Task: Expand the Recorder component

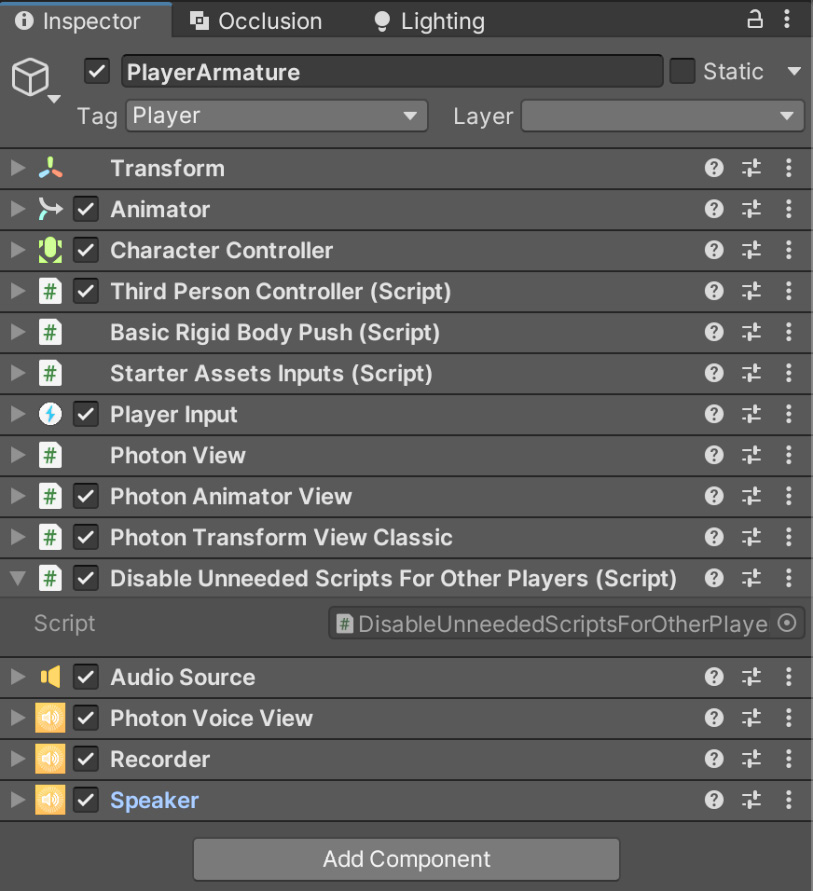Action: point(18,759)
